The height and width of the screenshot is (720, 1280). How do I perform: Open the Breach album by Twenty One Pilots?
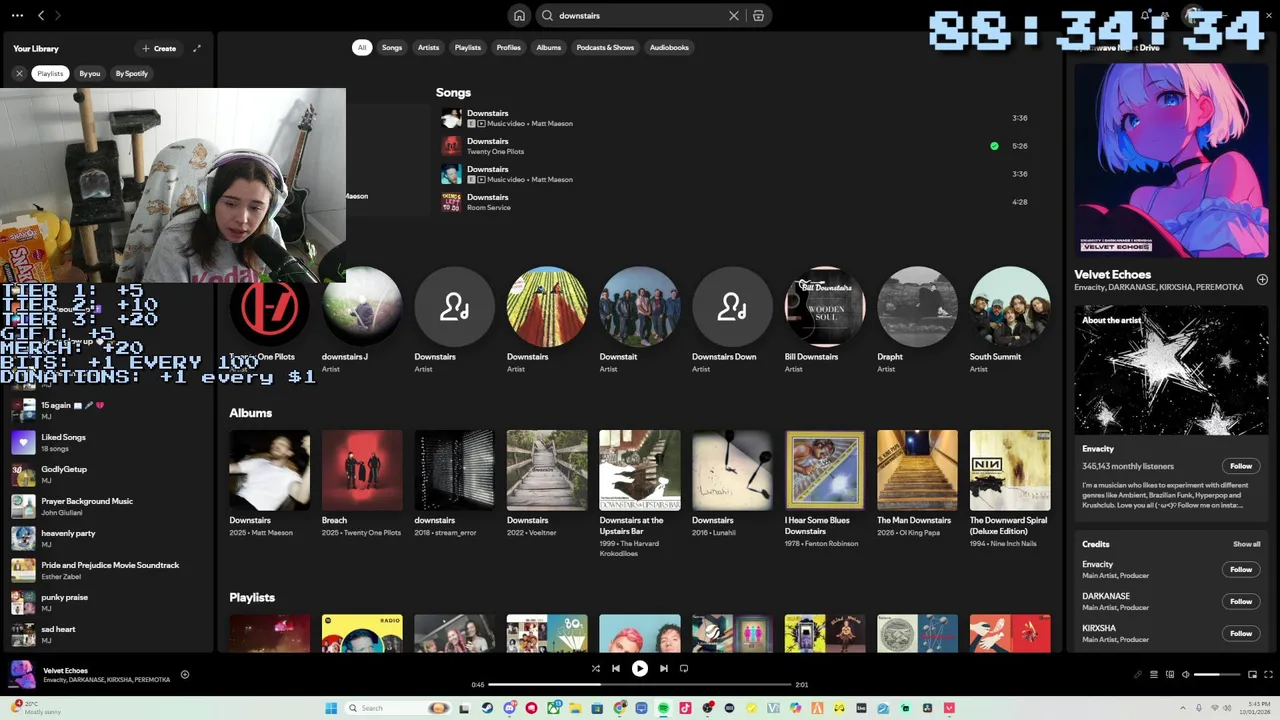click(x=362, y=484)
